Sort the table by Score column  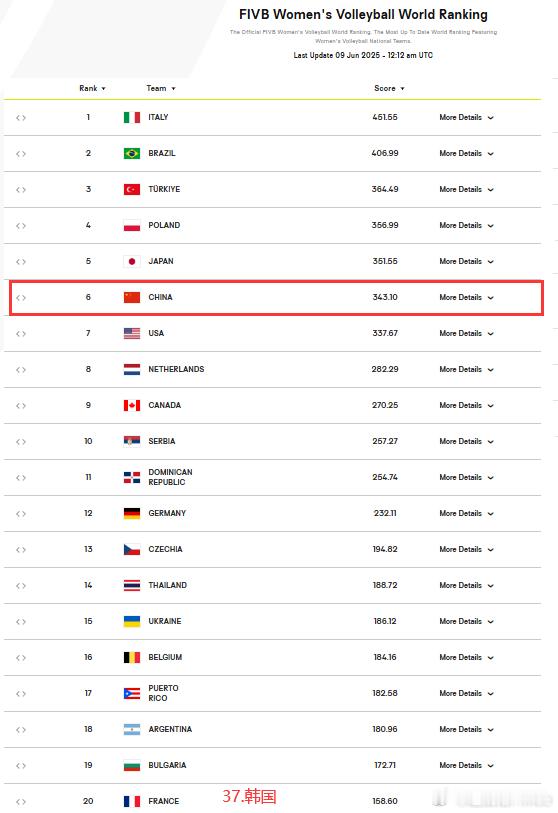coord(389,88)
